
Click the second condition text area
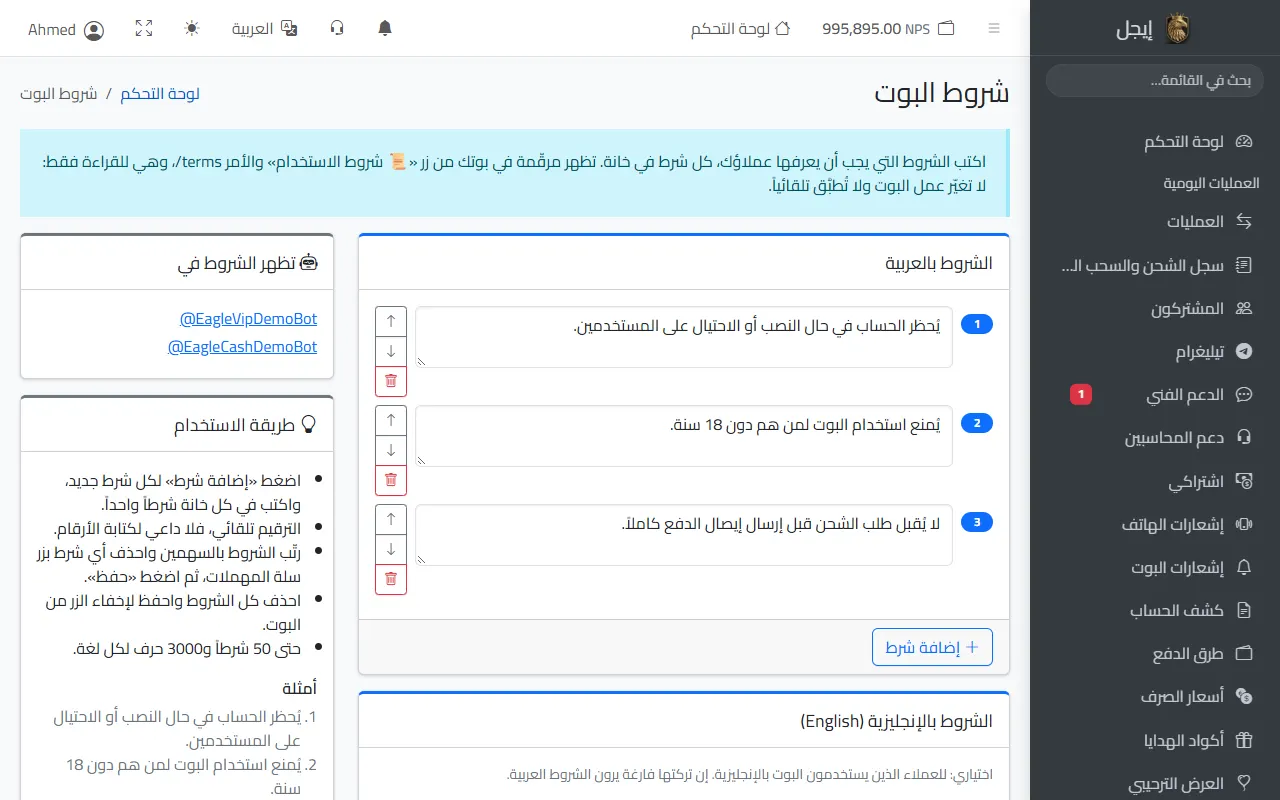pyautogui.click(x=684, y=436)
